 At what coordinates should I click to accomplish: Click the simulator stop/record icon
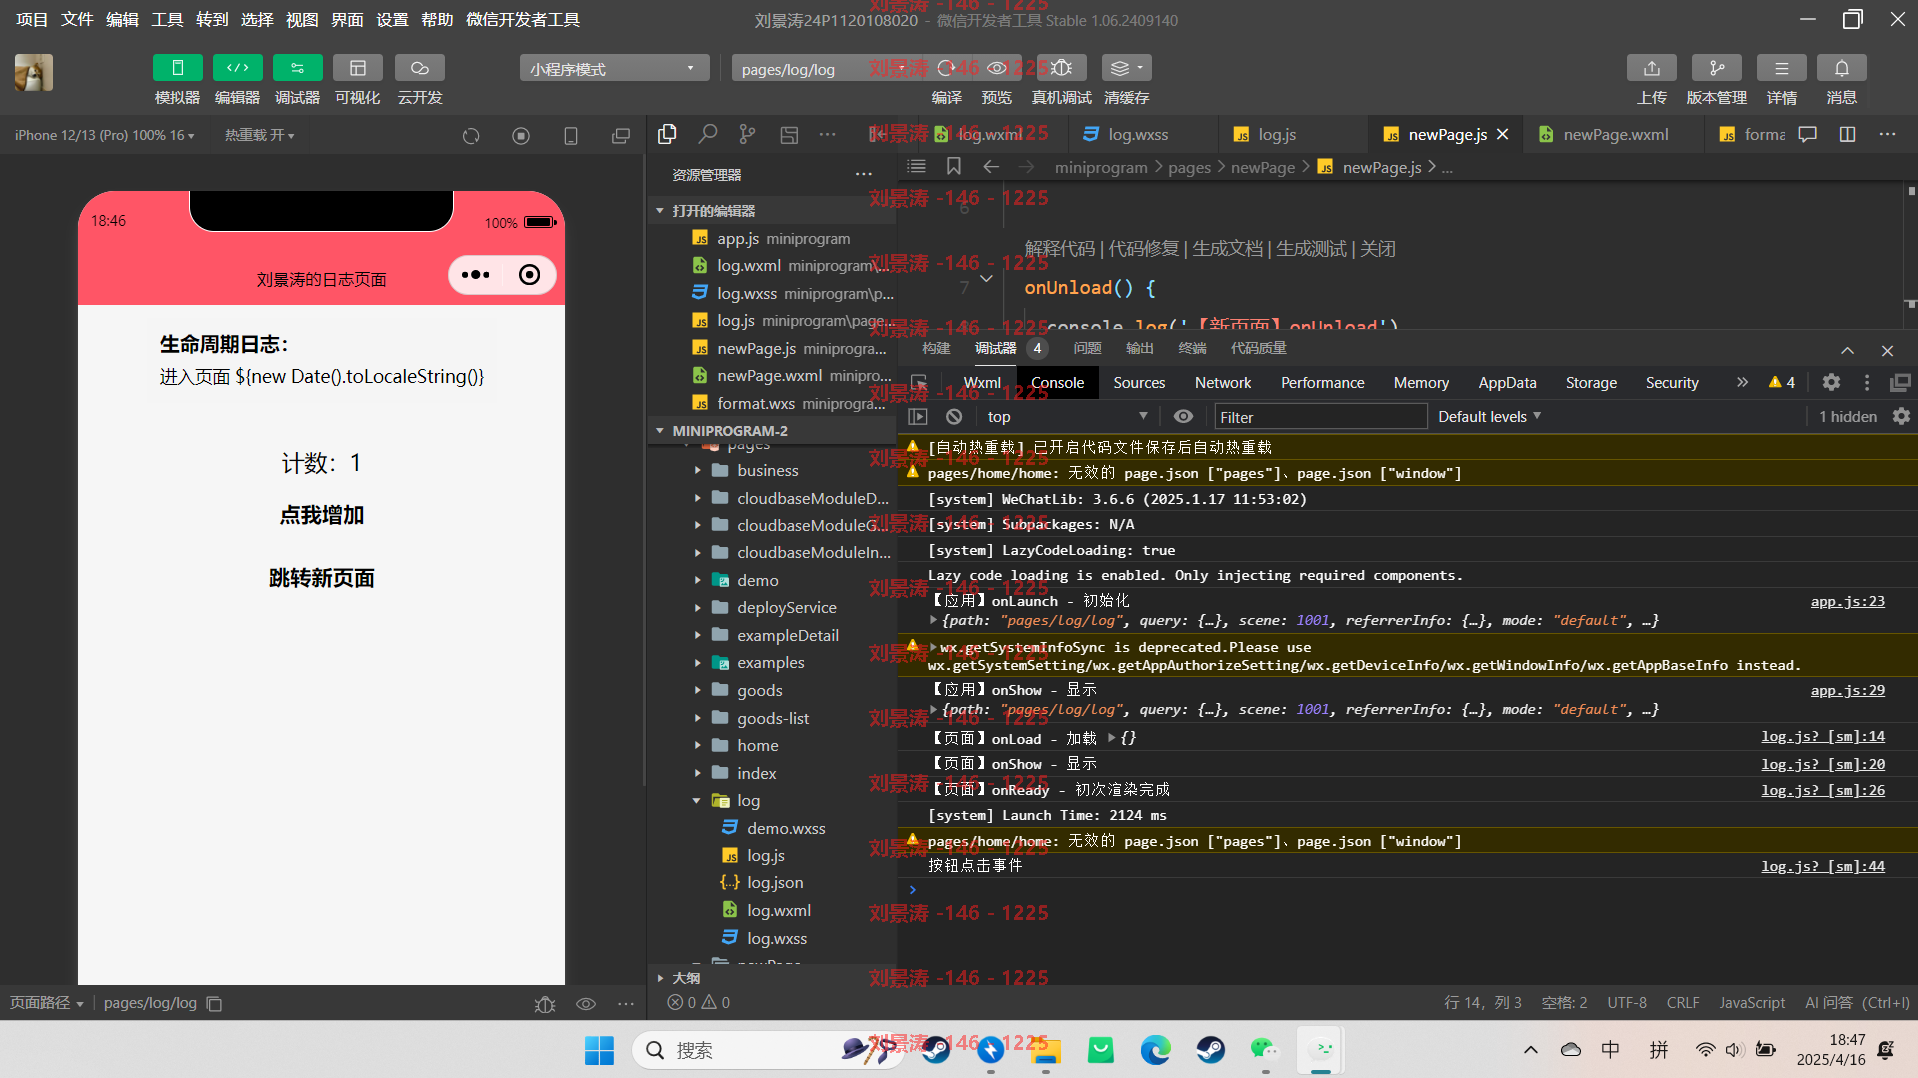[x=521, y=136]
